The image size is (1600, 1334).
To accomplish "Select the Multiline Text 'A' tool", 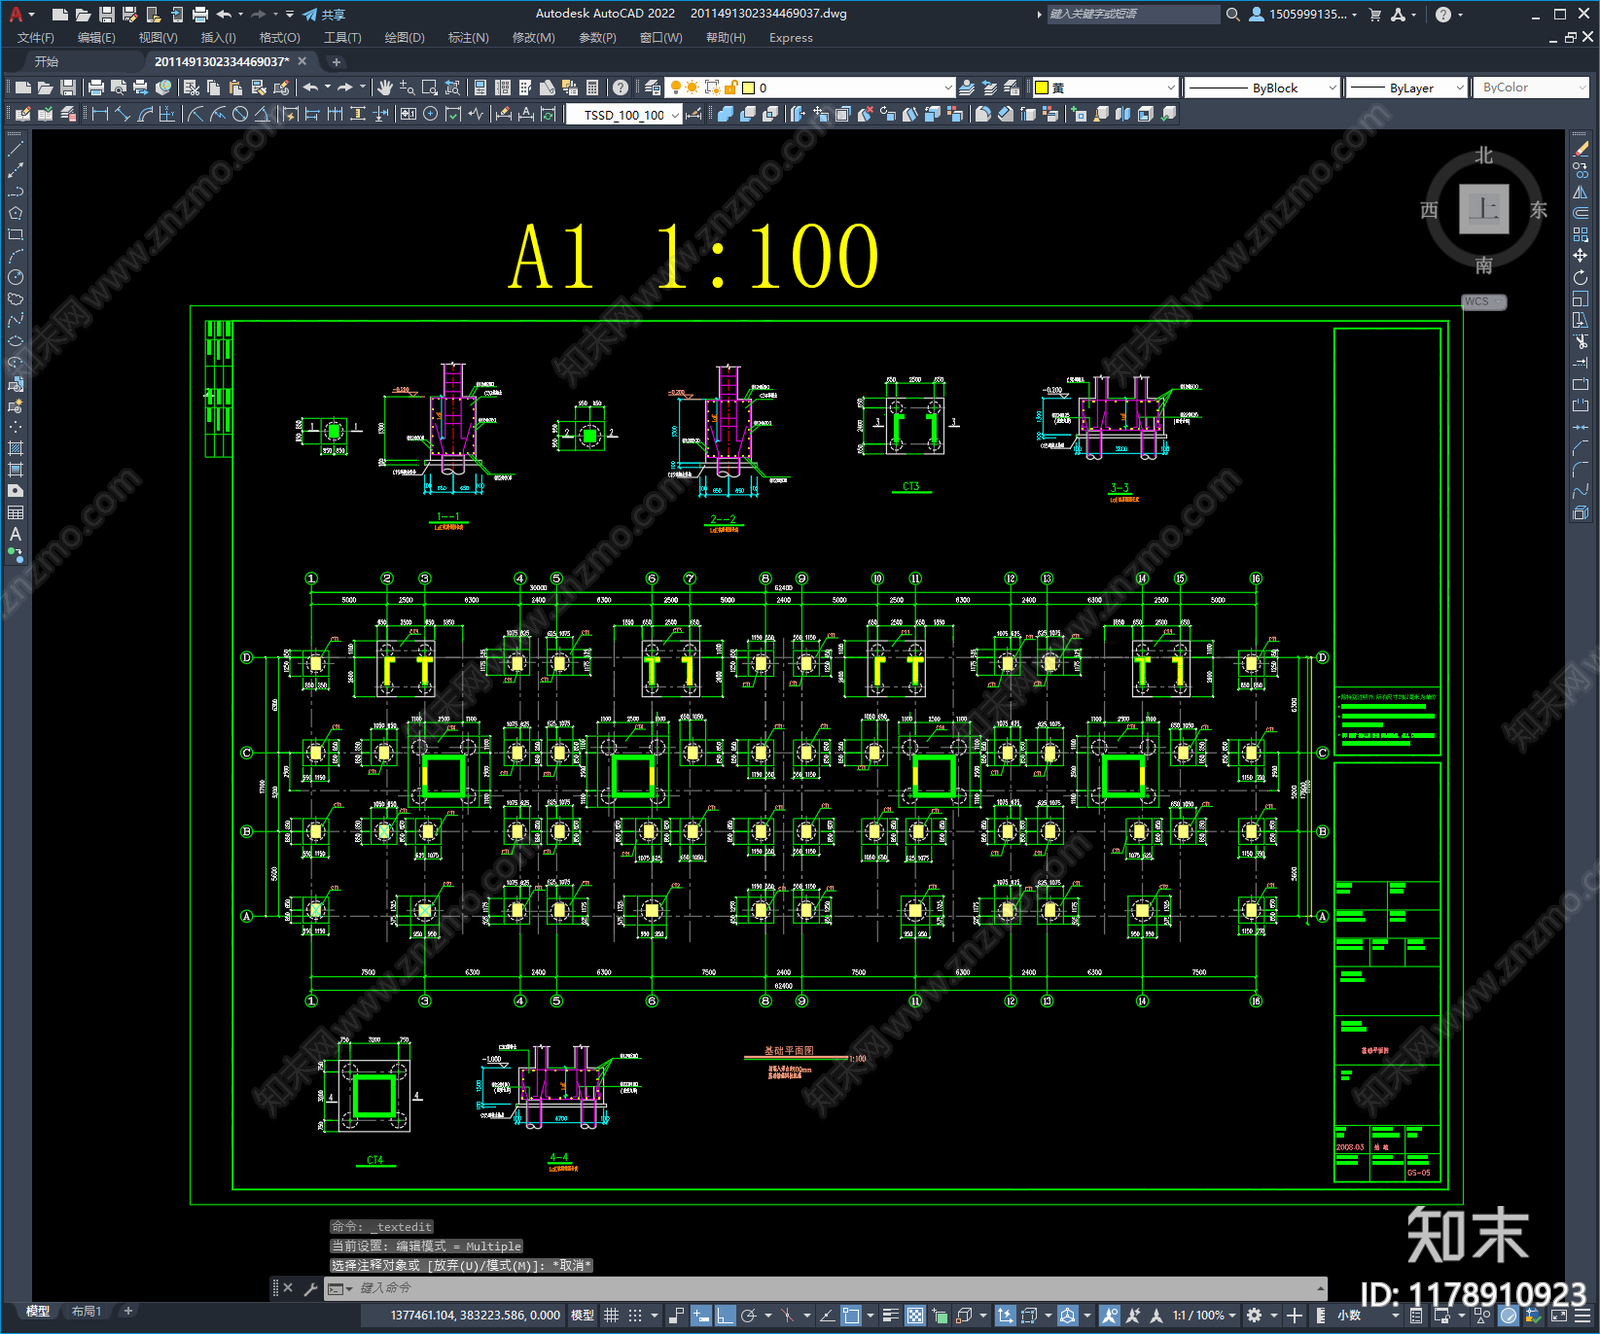I will [15, 534].
